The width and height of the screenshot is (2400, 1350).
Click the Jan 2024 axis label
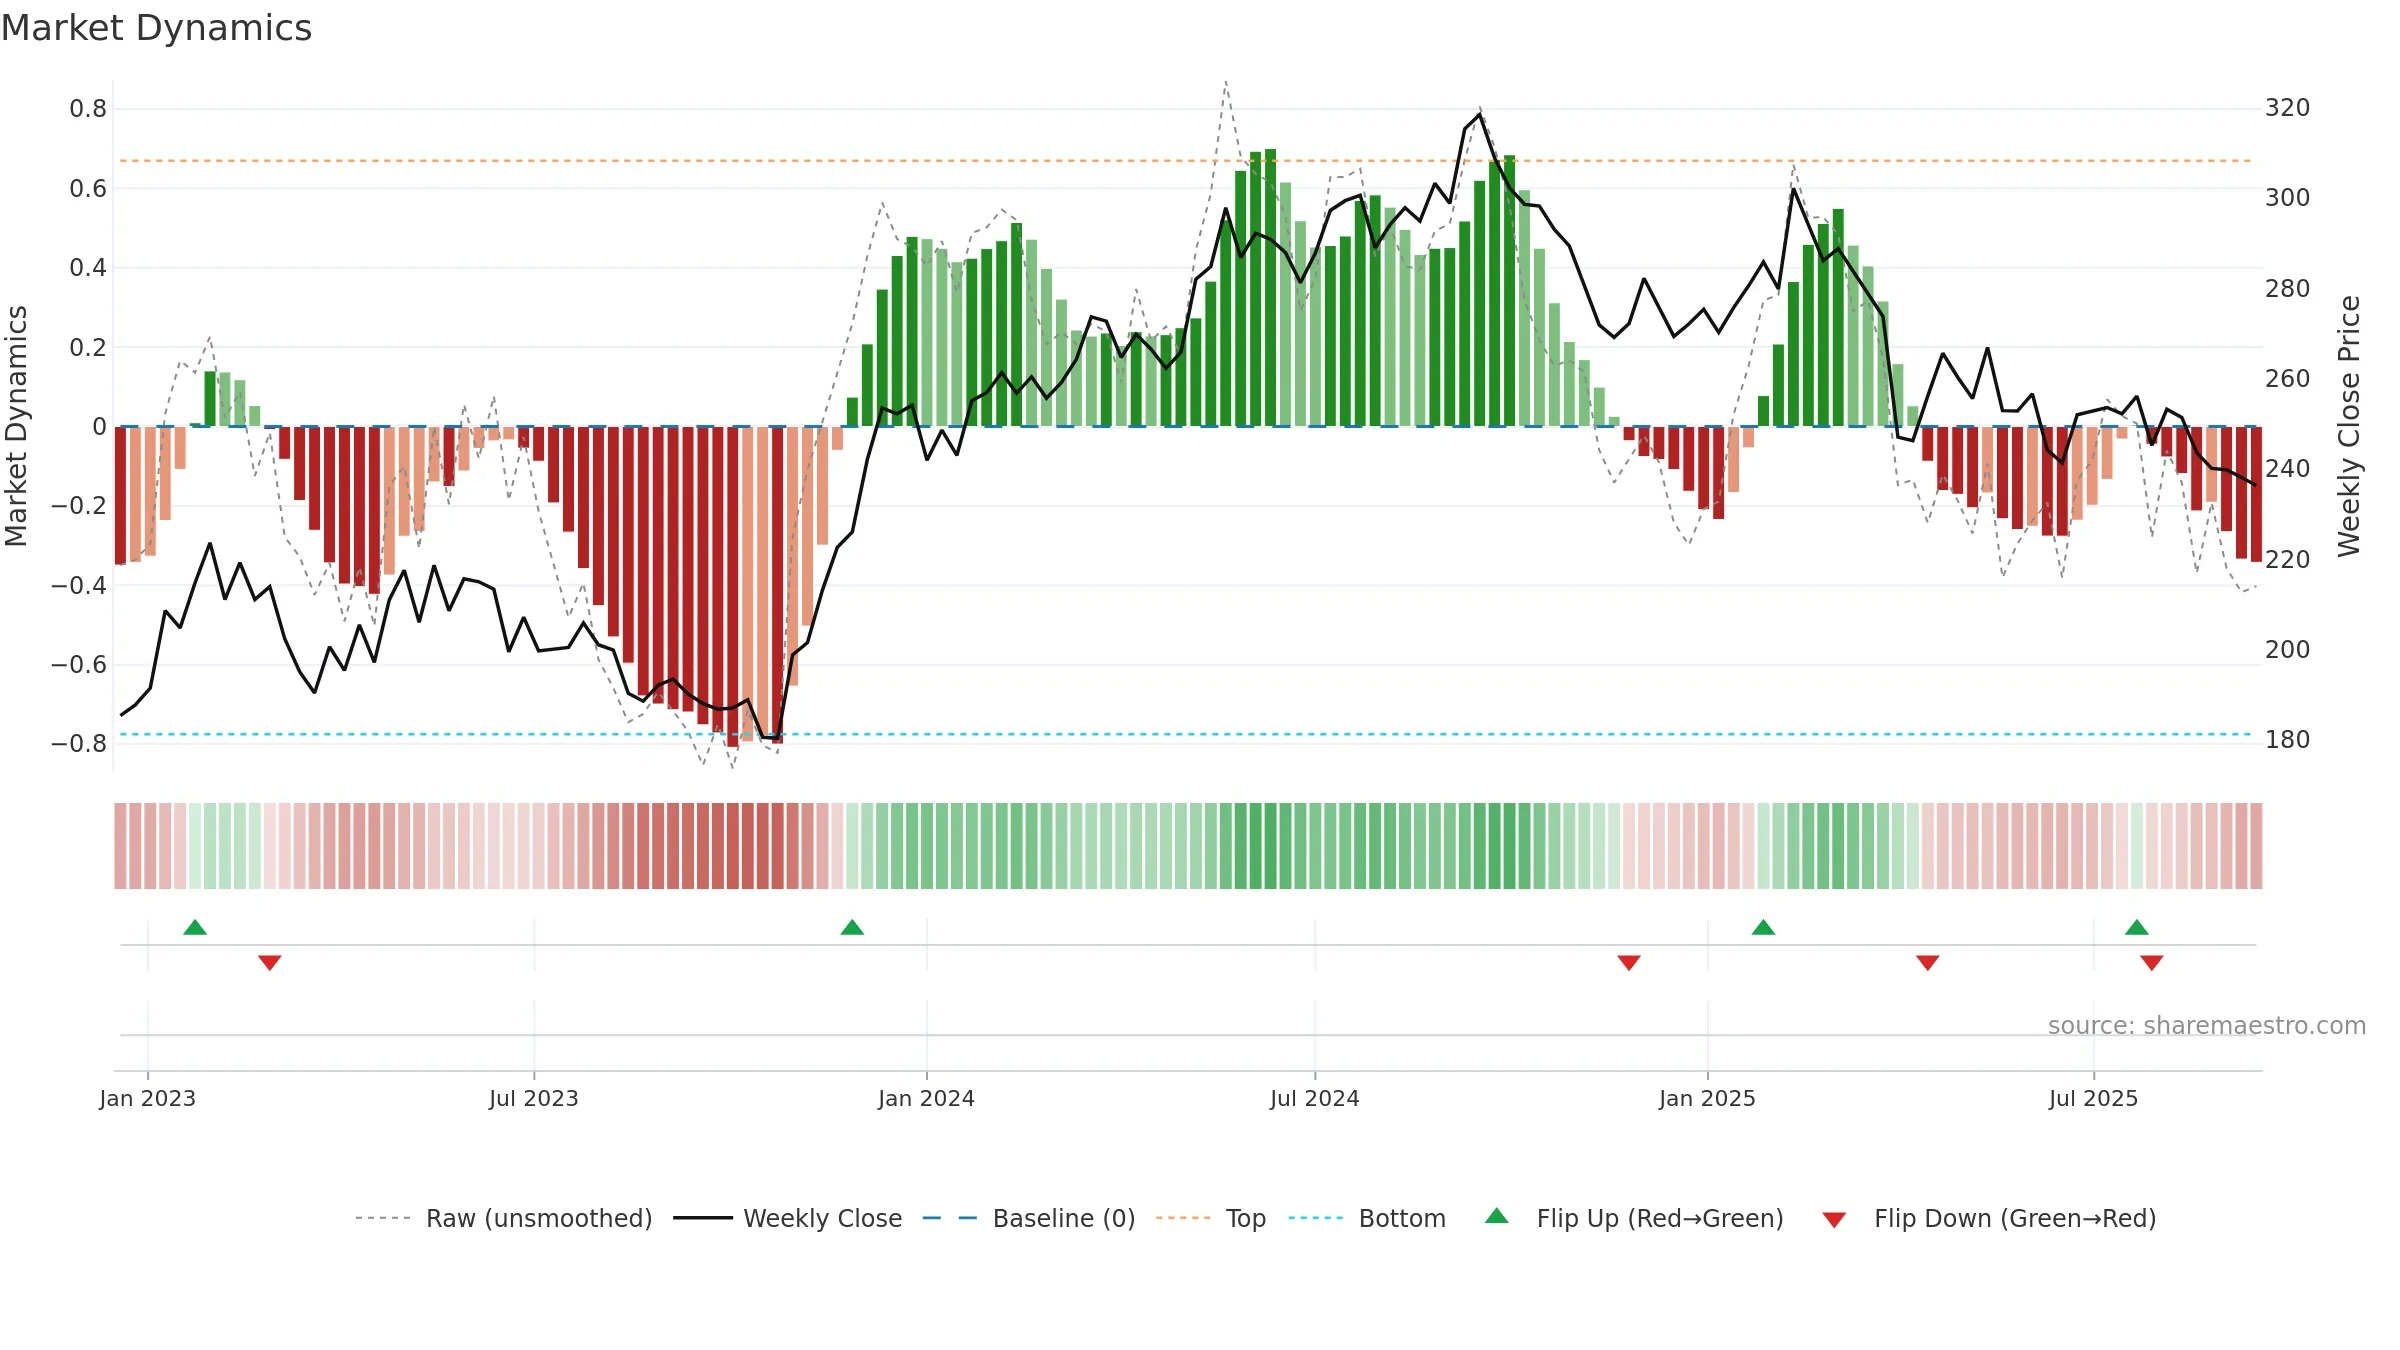point(926,1098)
